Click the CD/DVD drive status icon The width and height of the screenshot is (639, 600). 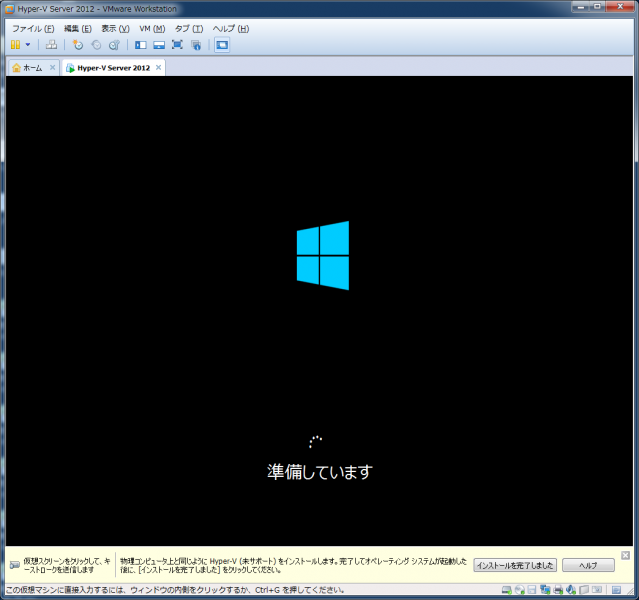point(520,589)
